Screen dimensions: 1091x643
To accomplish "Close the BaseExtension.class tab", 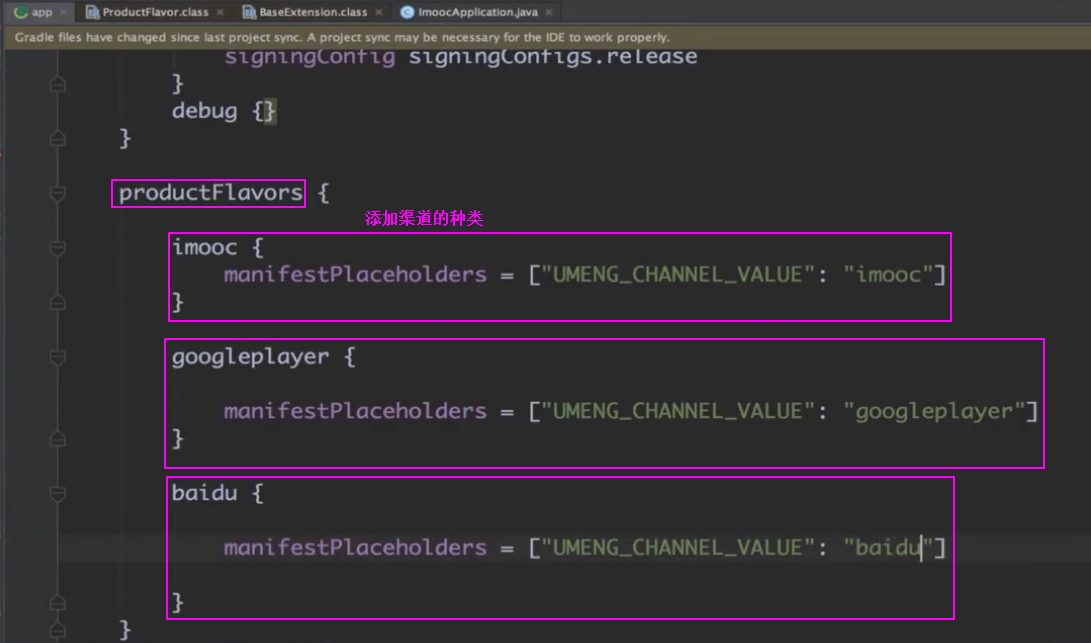I will (x=379, y=12).
